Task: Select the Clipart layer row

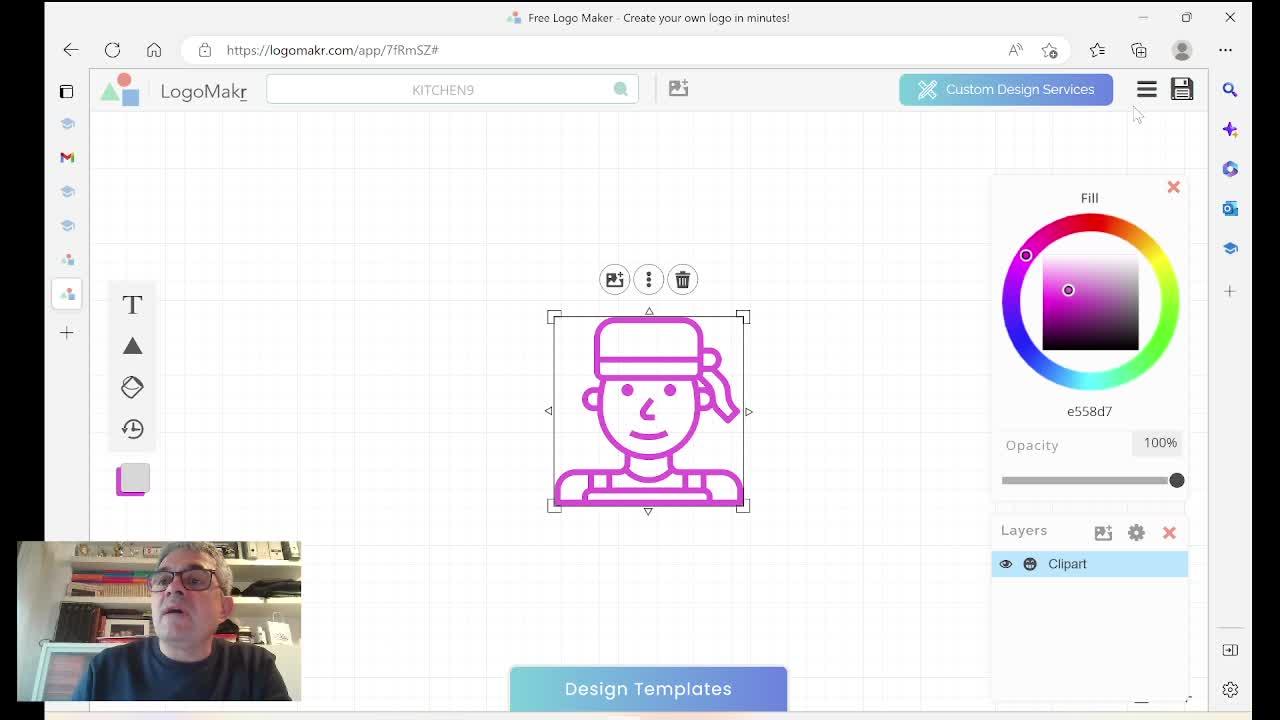Action: coord(1090,564)
